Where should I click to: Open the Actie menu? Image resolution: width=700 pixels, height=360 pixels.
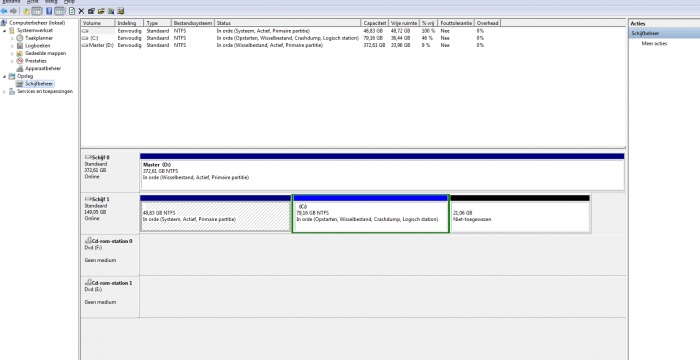(x=33, y=2)
